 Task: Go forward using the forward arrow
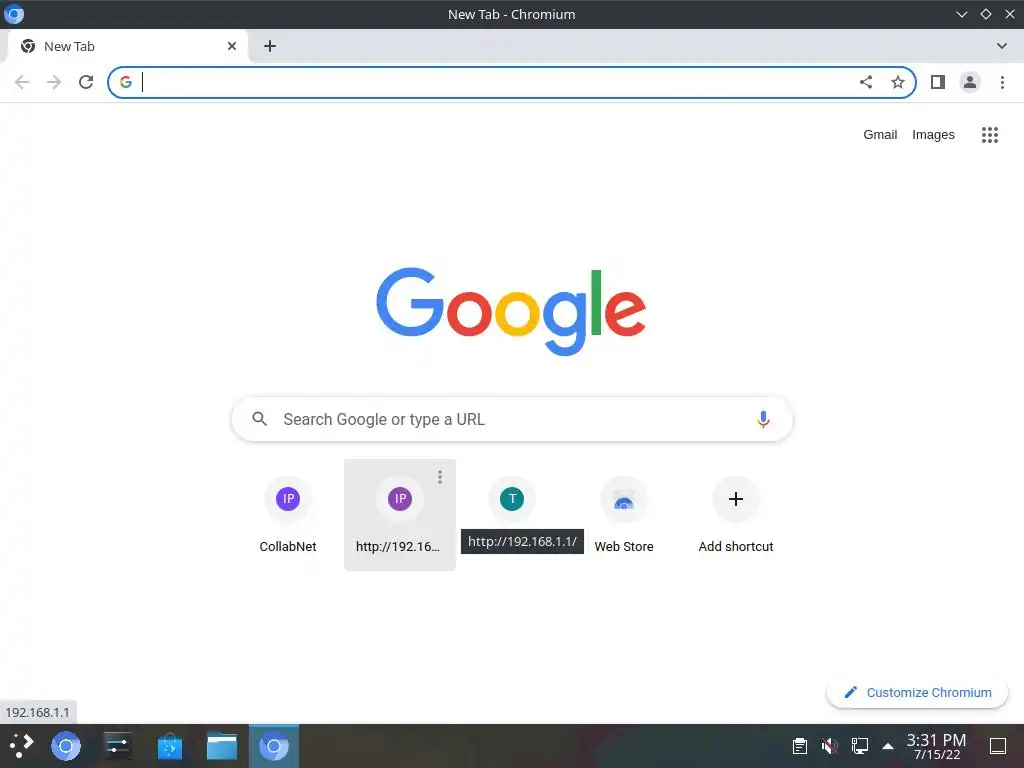coord(54,82)
